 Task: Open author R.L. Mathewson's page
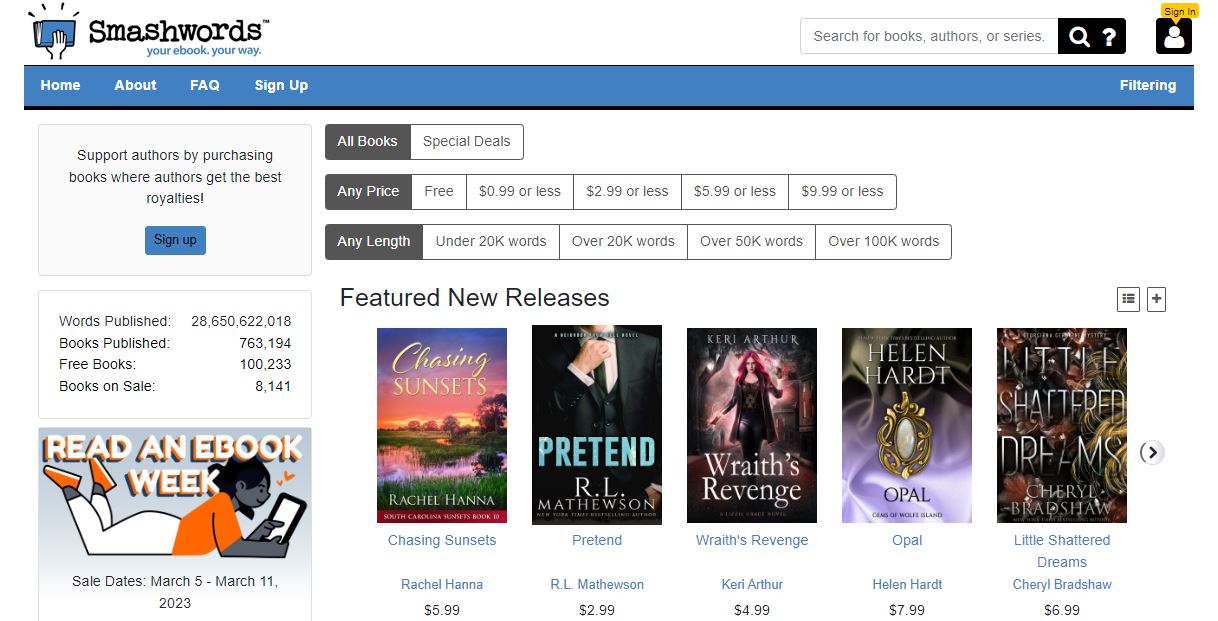click(597, 585)
